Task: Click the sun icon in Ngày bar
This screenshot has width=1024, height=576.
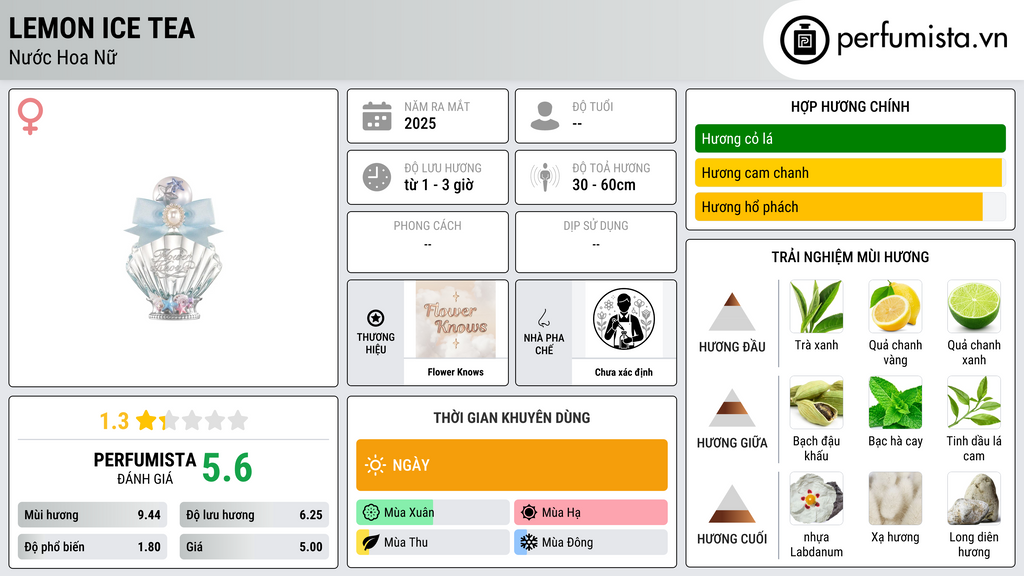Action: click(376, 465)
